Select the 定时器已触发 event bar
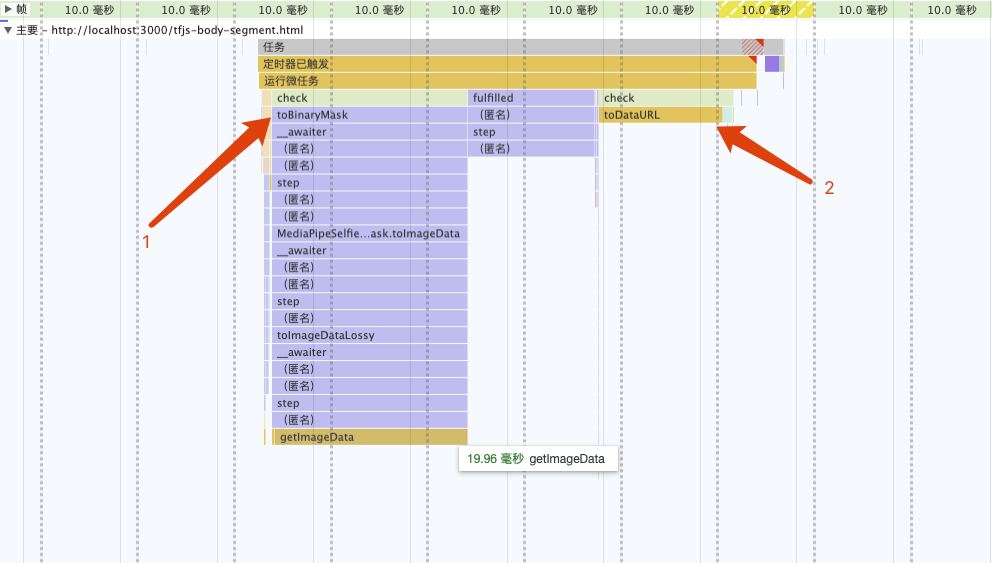 tap(507, 64)
